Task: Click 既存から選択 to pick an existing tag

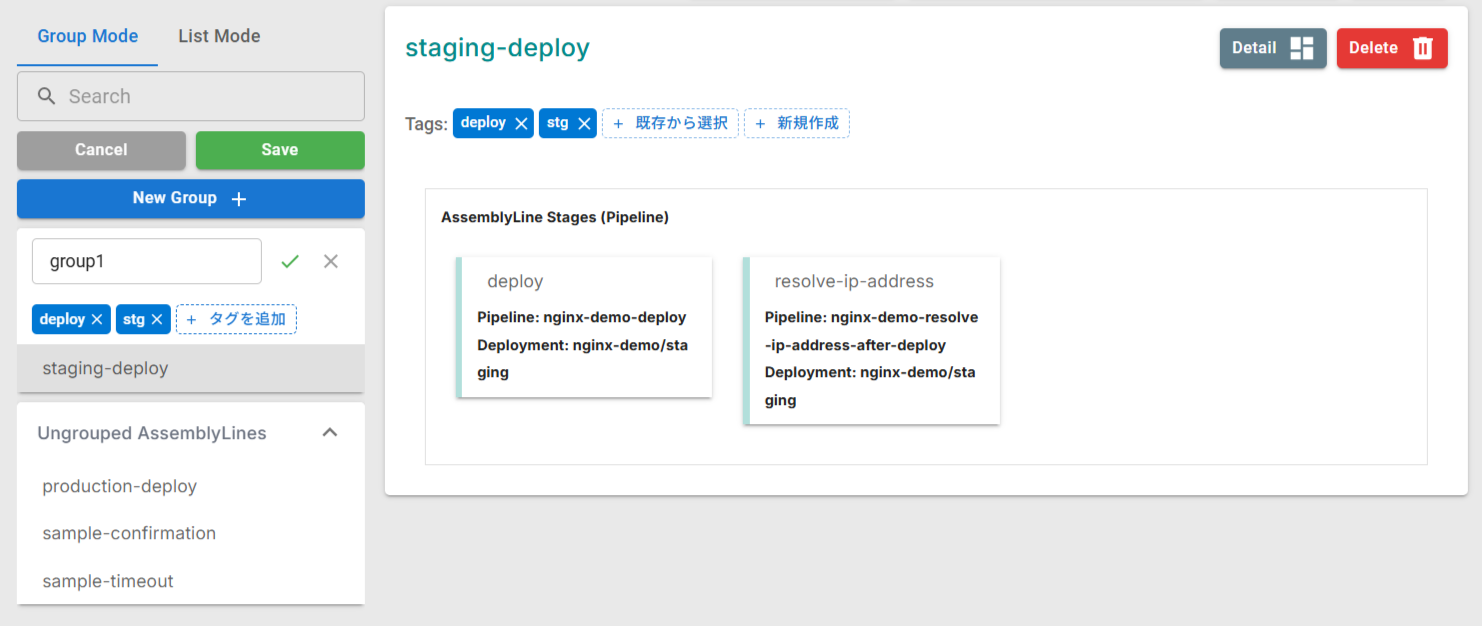Action: point(670,123)
